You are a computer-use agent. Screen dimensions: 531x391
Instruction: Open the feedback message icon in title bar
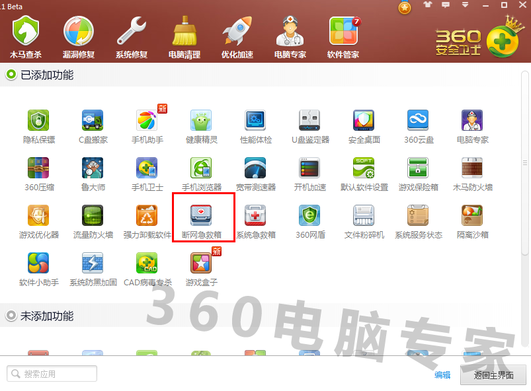click(446, 5)
